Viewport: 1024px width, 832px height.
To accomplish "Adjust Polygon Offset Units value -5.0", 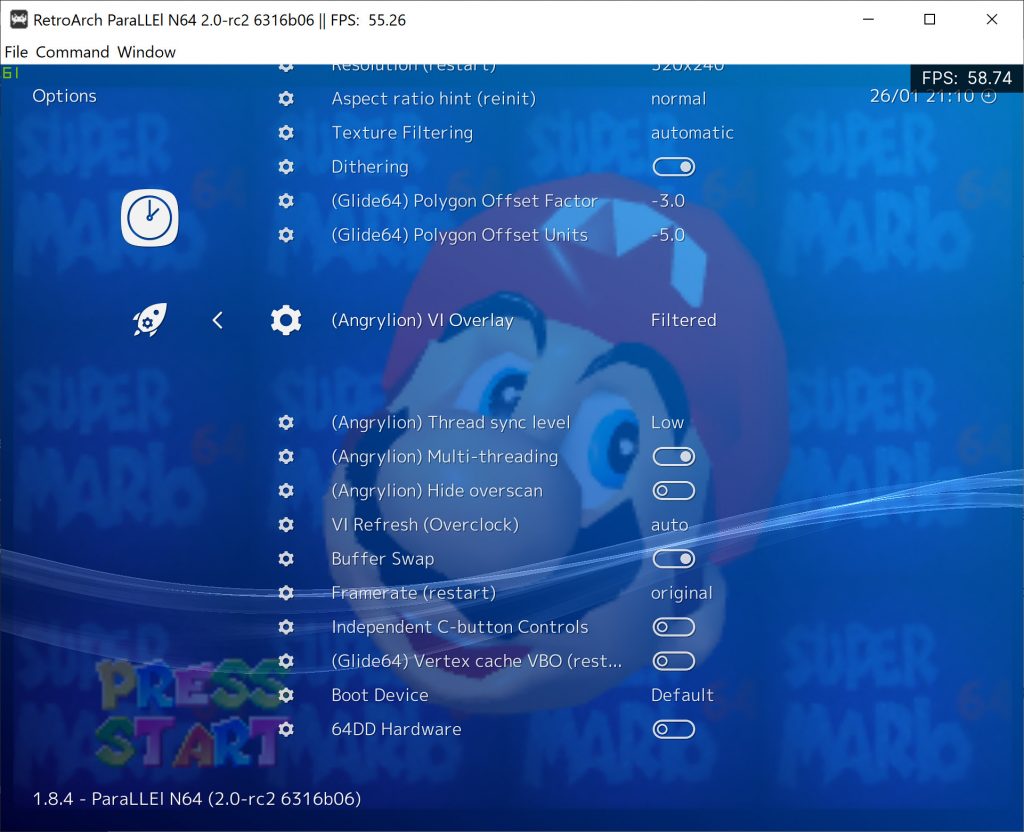I will coord(668,234).
